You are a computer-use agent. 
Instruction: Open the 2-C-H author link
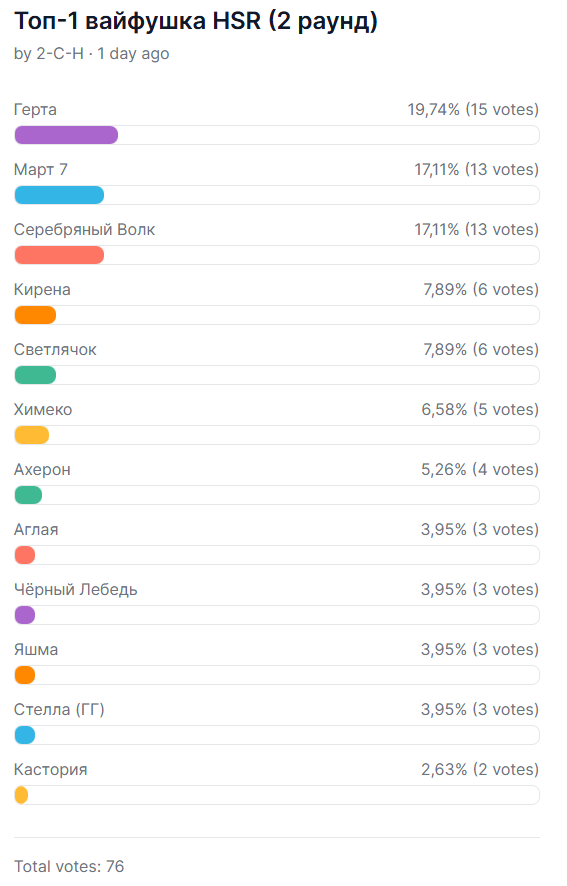(x=60, y=54)
